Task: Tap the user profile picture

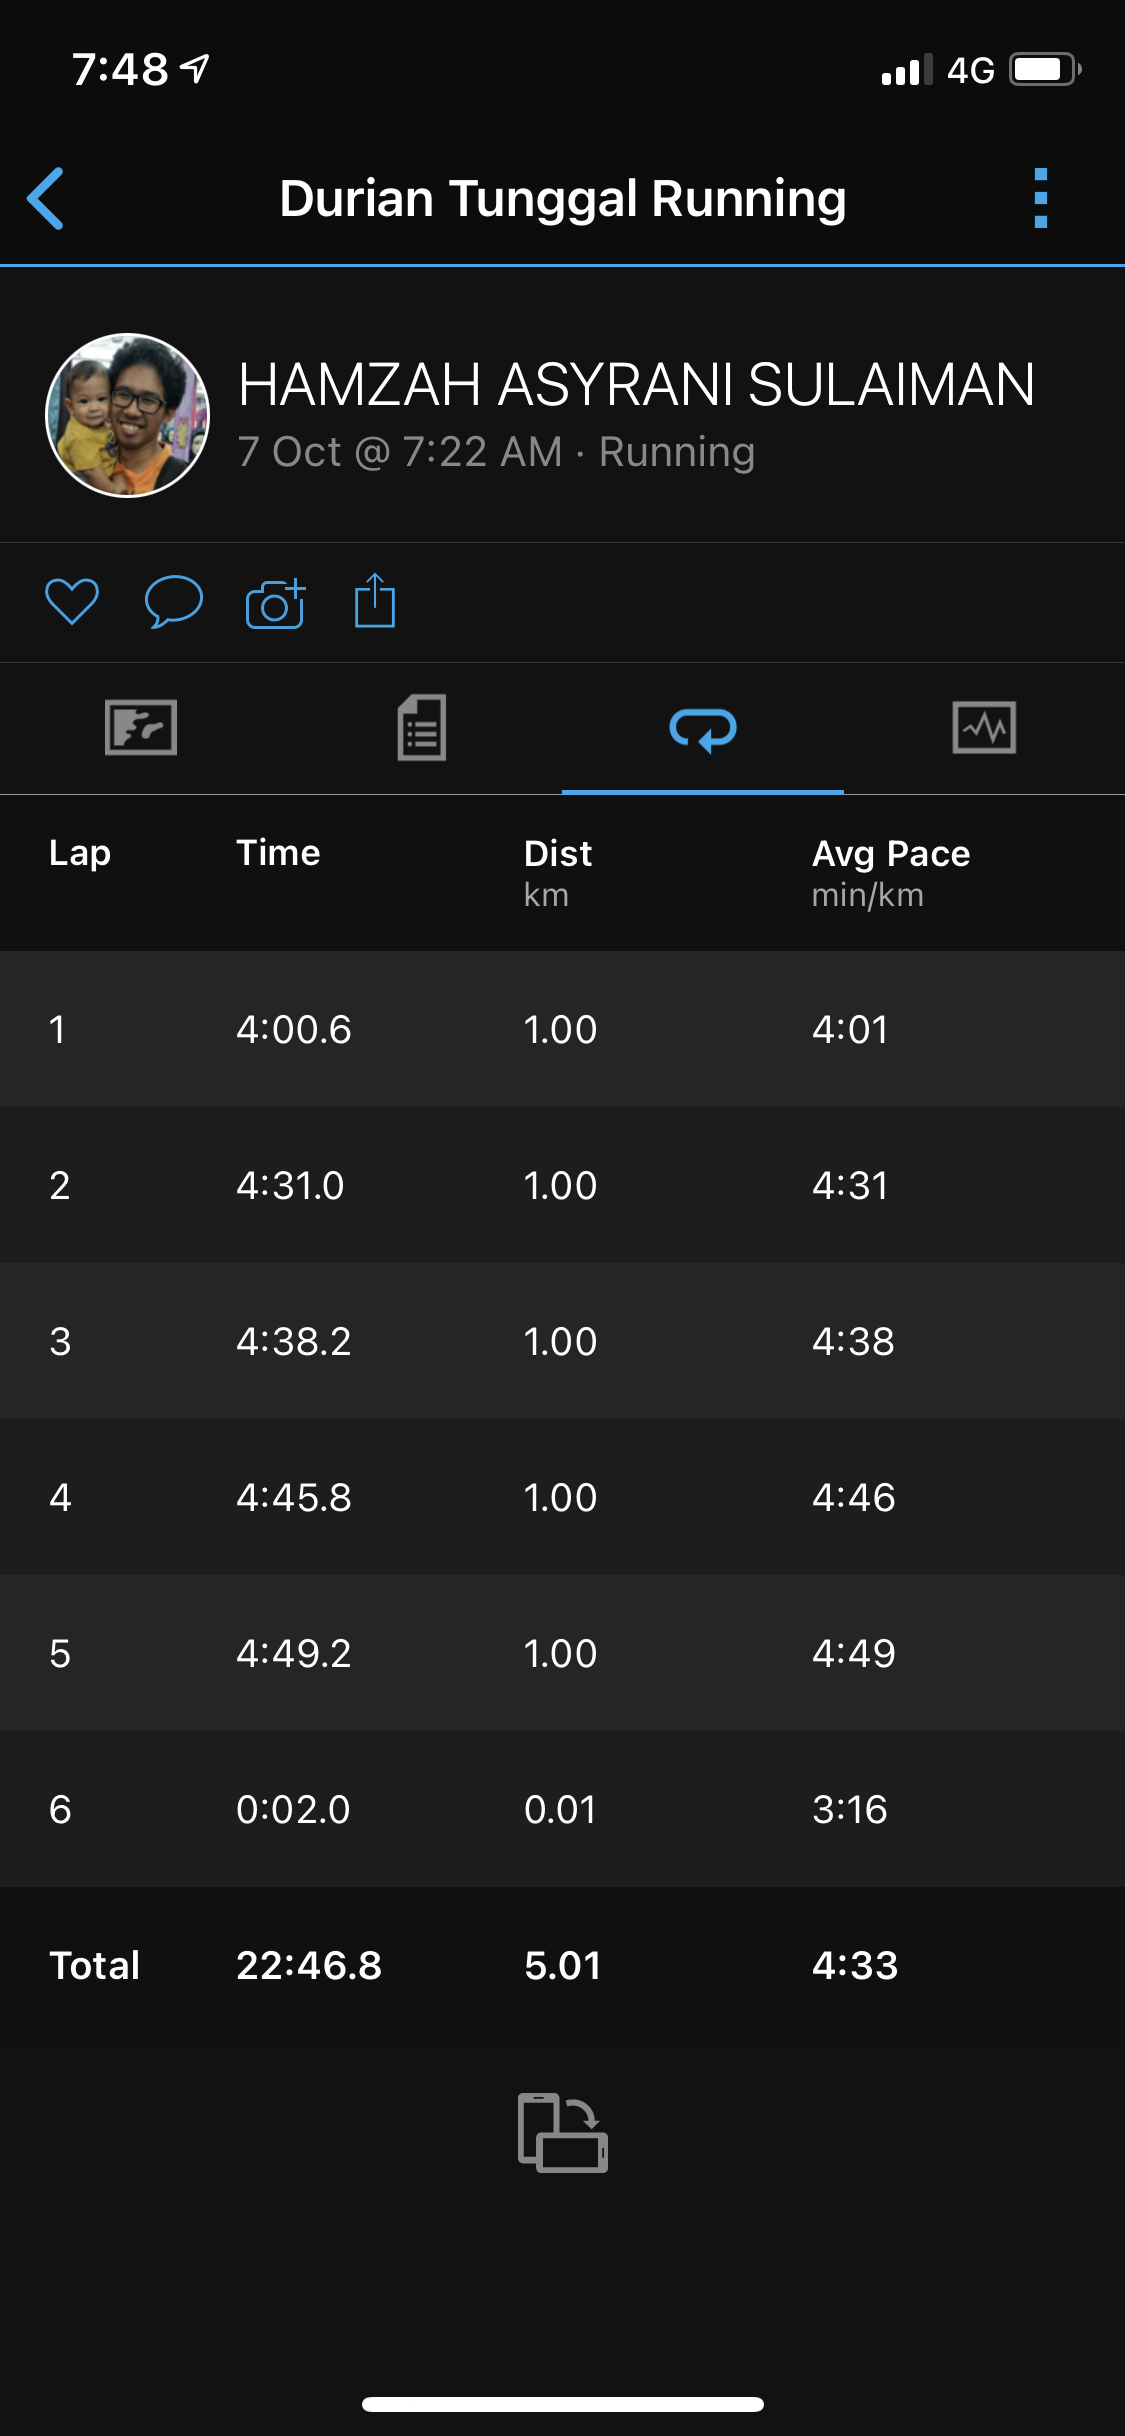Action: click(128, 415)
